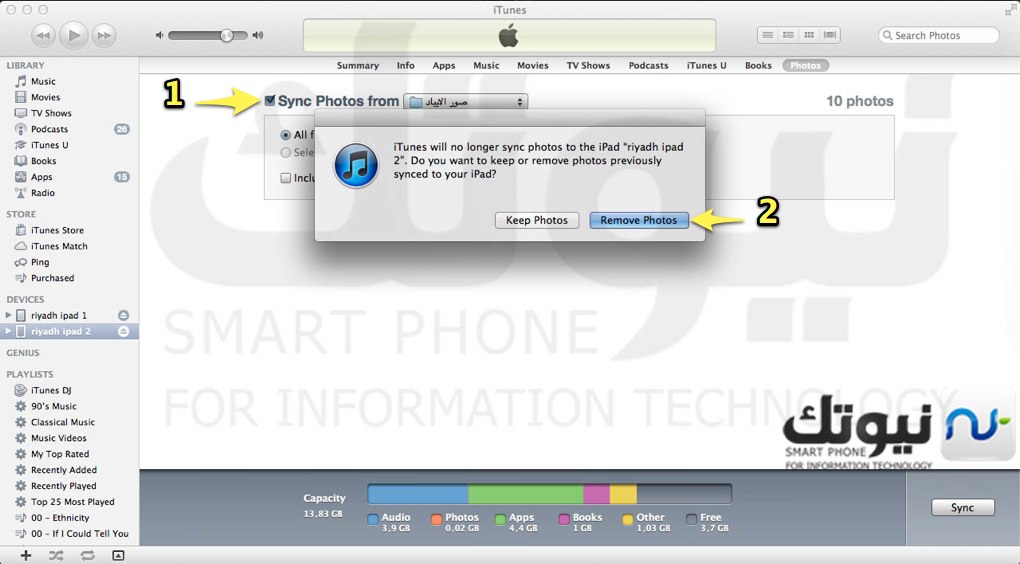Eject riyadh ipad 1

coord(123,316)
